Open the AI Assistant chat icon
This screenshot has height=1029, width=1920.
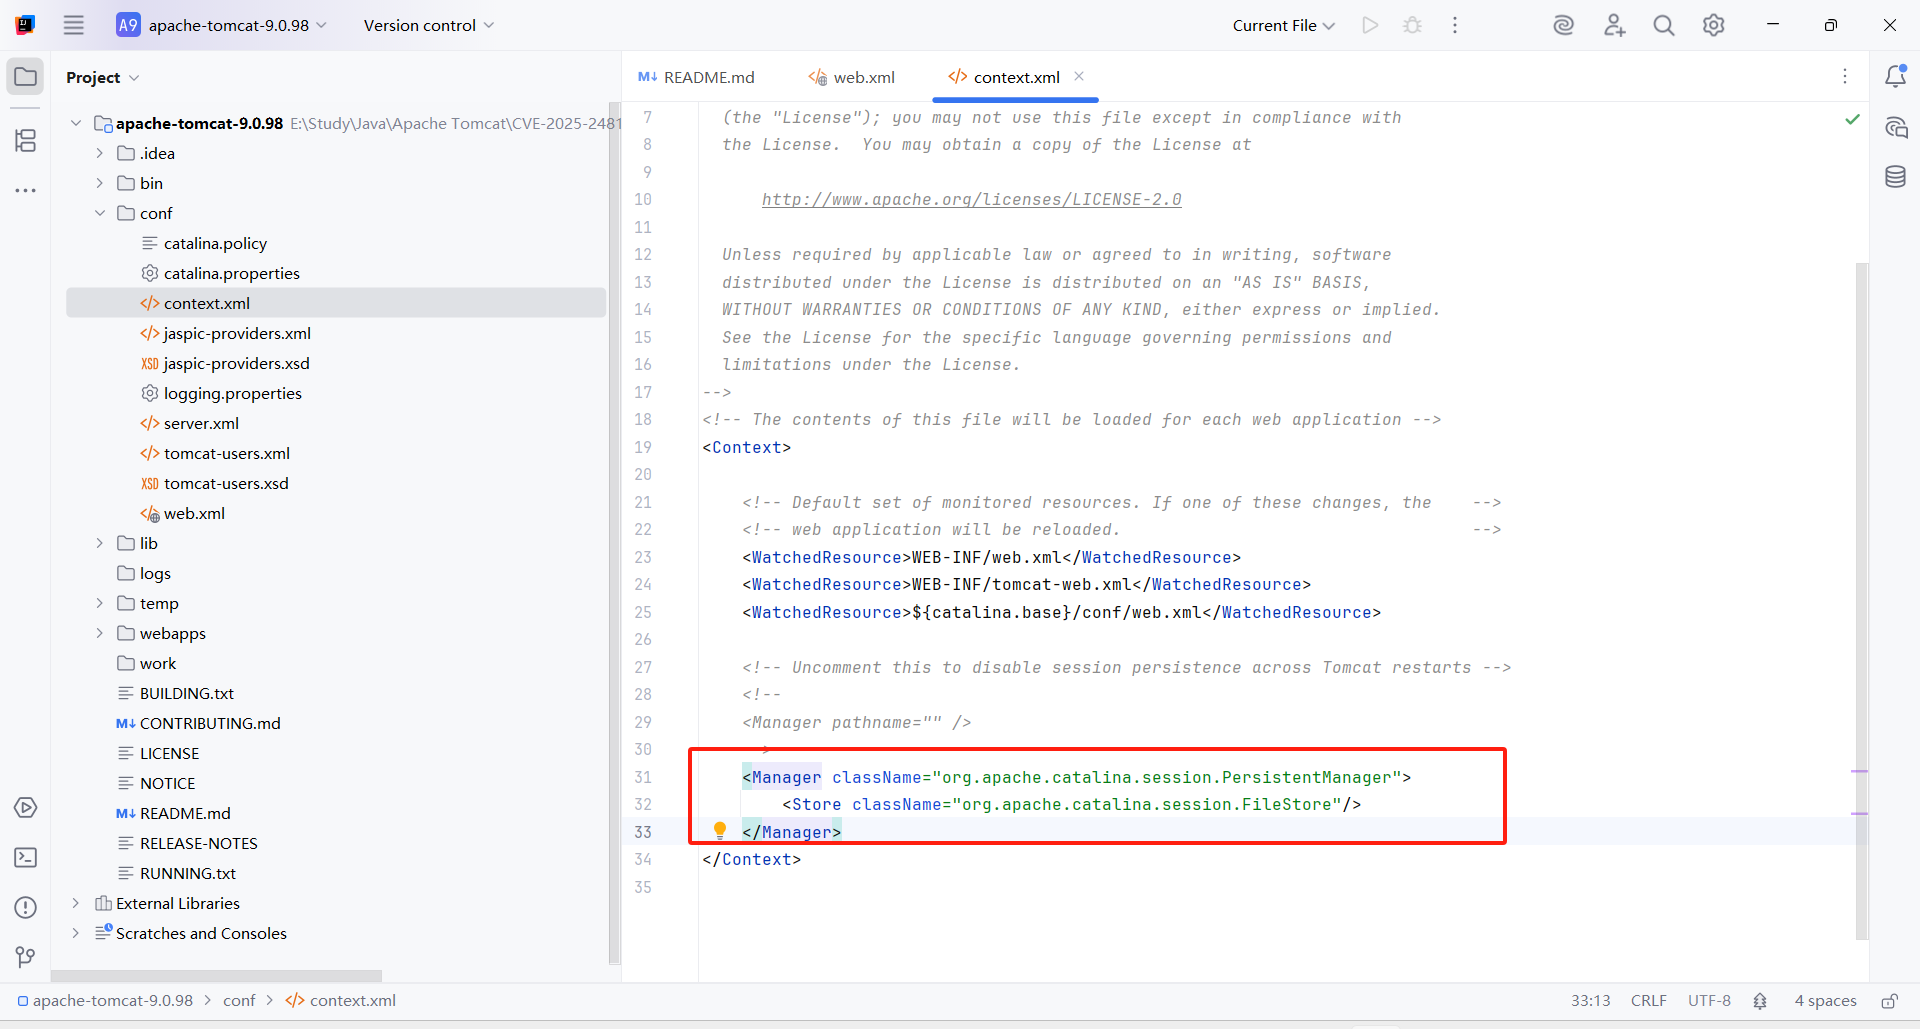(1895, 127)
